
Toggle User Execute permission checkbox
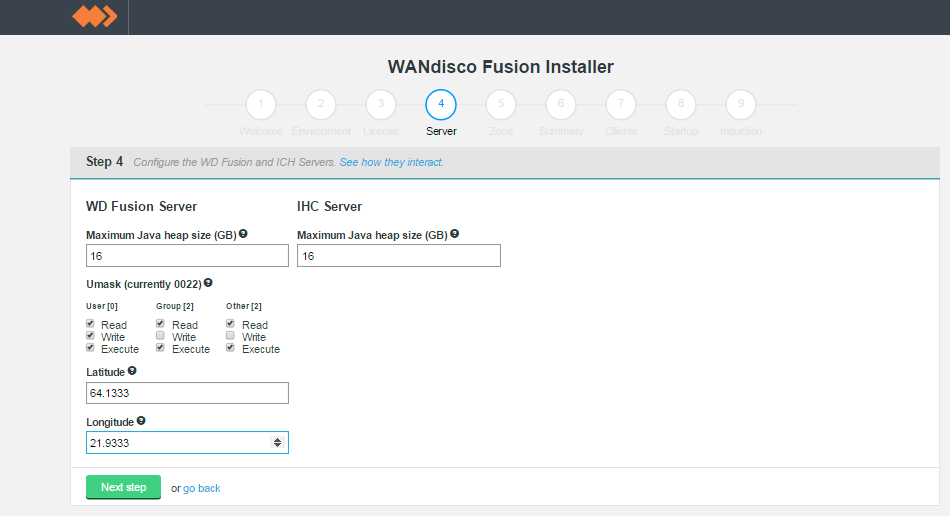[90, 348]
